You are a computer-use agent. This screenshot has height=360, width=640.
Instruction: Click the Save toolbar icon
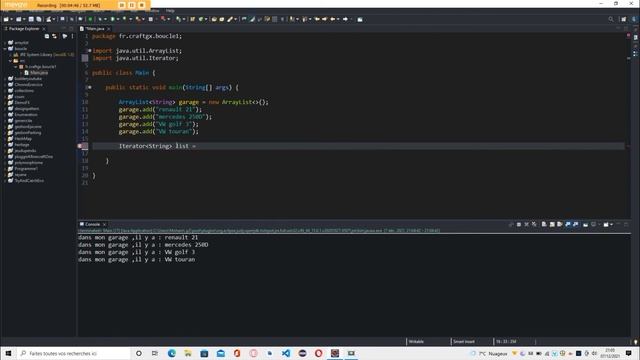[31, 19]
